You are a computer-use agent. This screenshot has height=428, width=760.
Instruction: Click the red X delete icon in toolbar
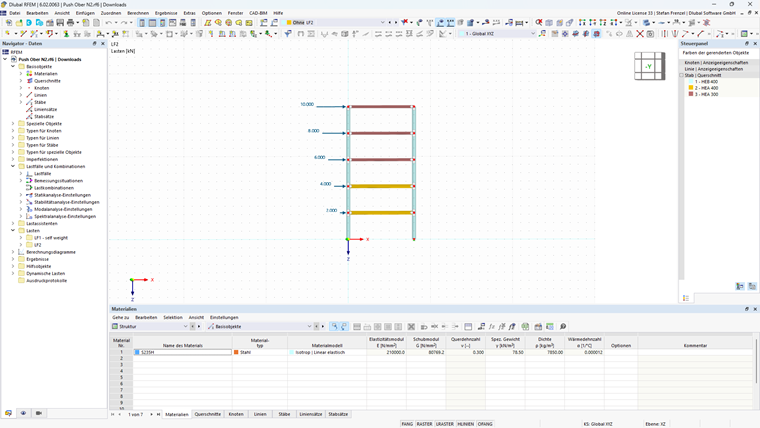click(x=640, y=33)
